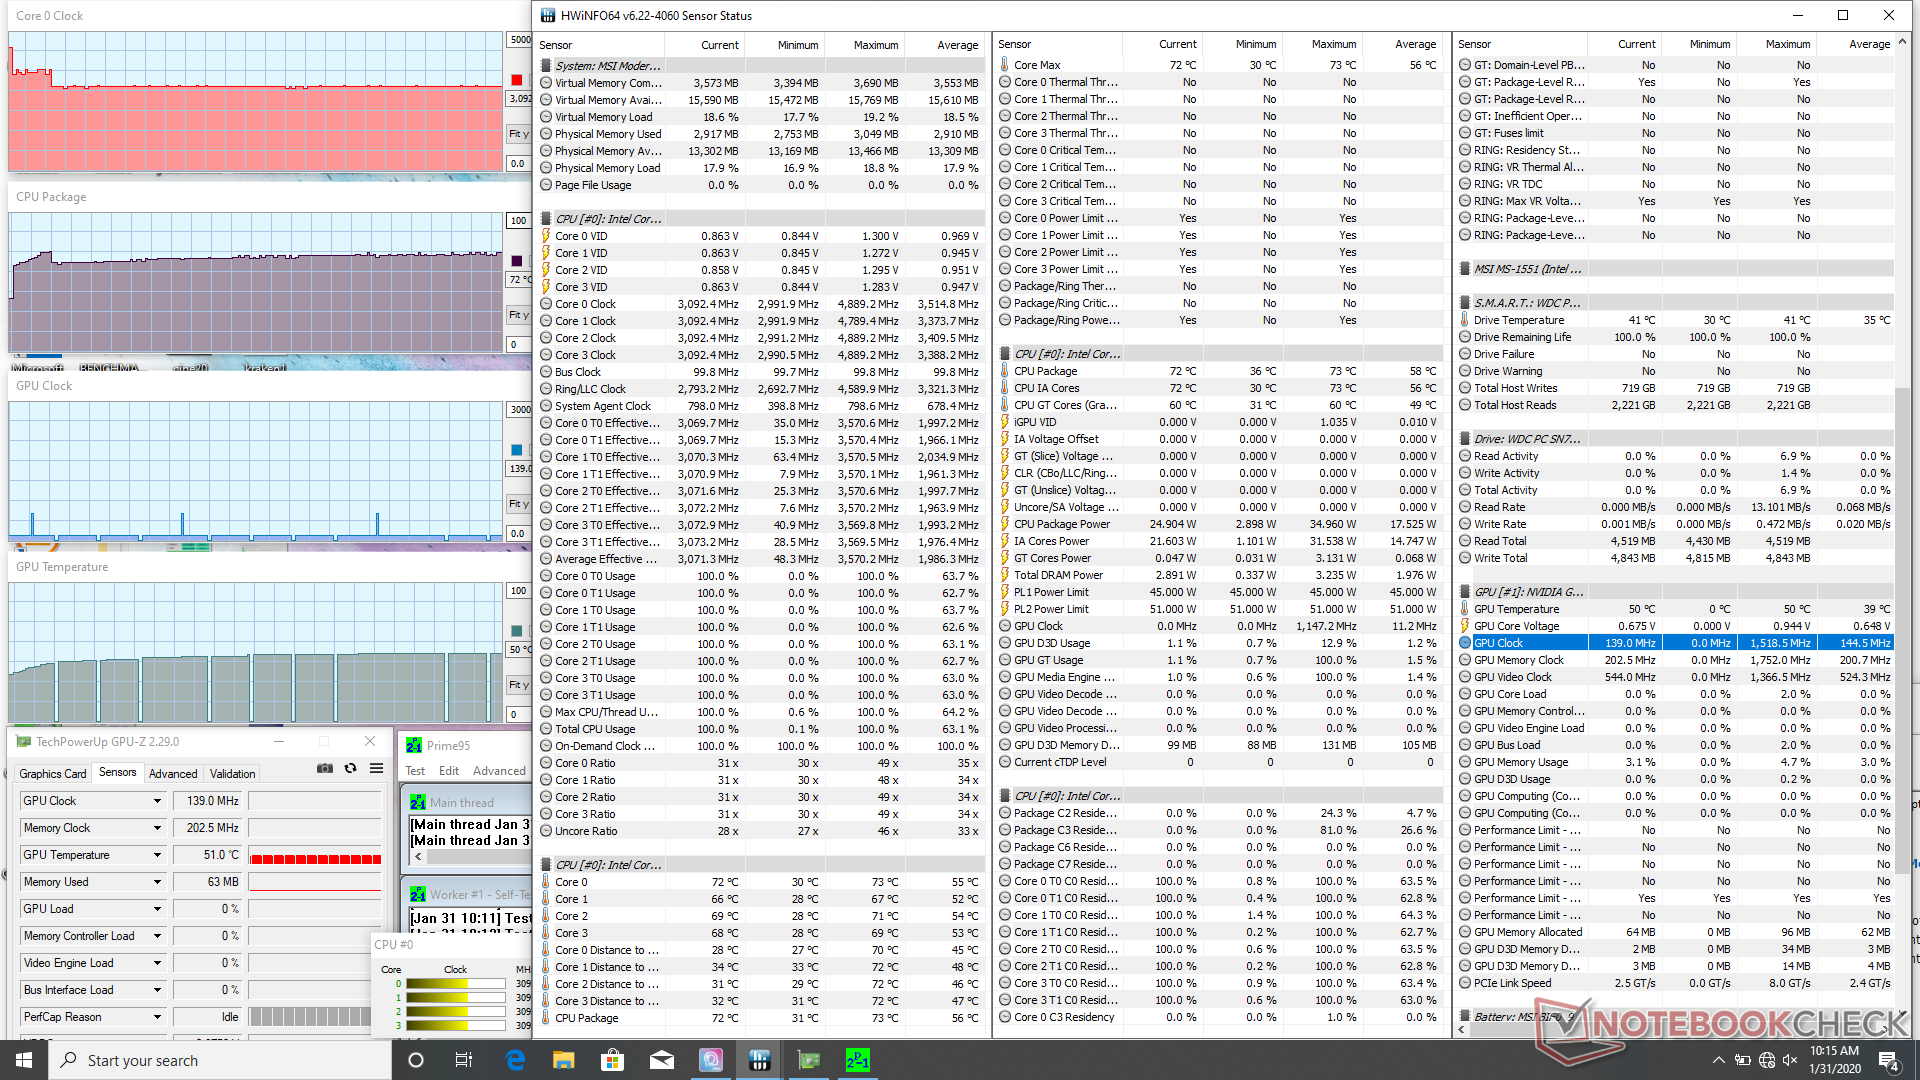Click Fit y on Core 0 Clock graph
1920x1080 pixels.
518,134
